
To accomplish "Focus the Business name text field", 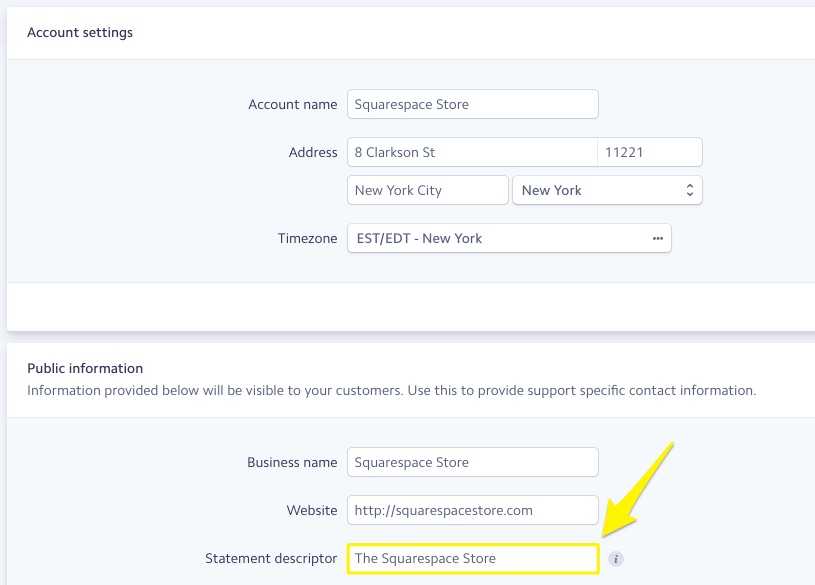I will coord(472,462).
